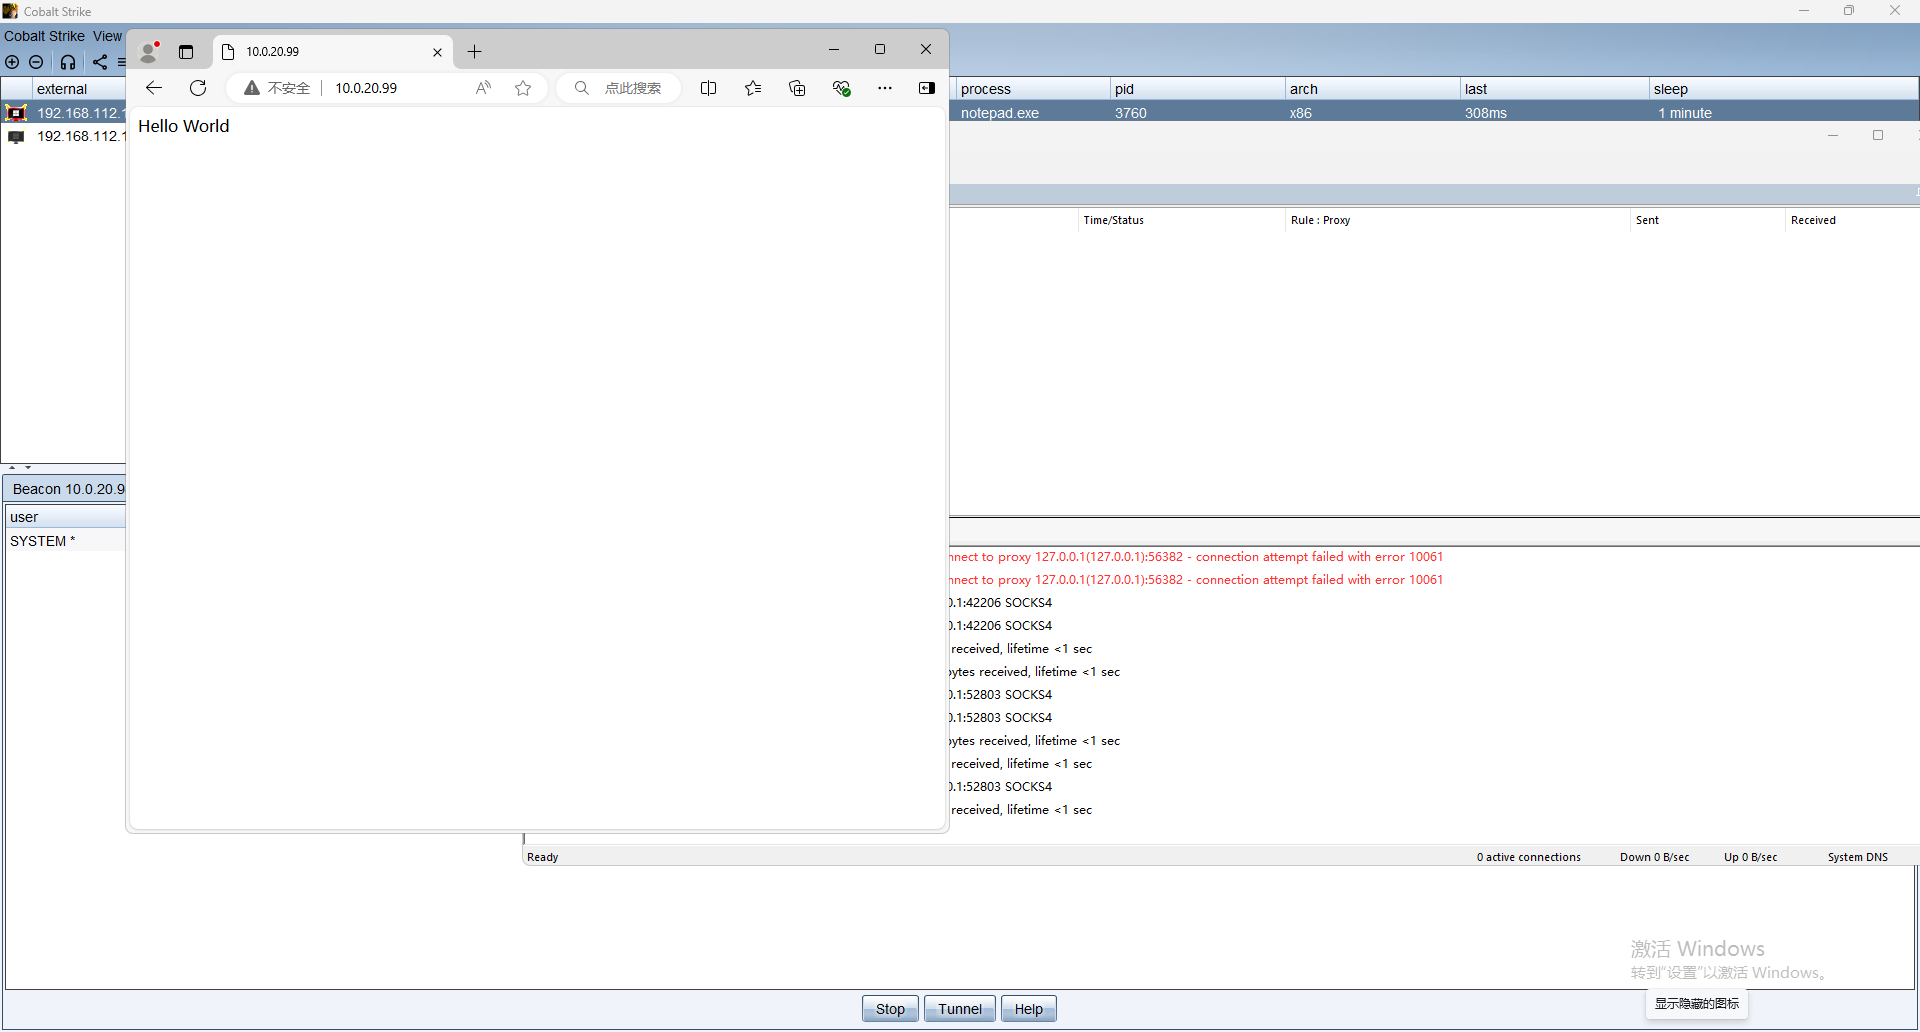Open the browser collections icon

tap(797, 88)
